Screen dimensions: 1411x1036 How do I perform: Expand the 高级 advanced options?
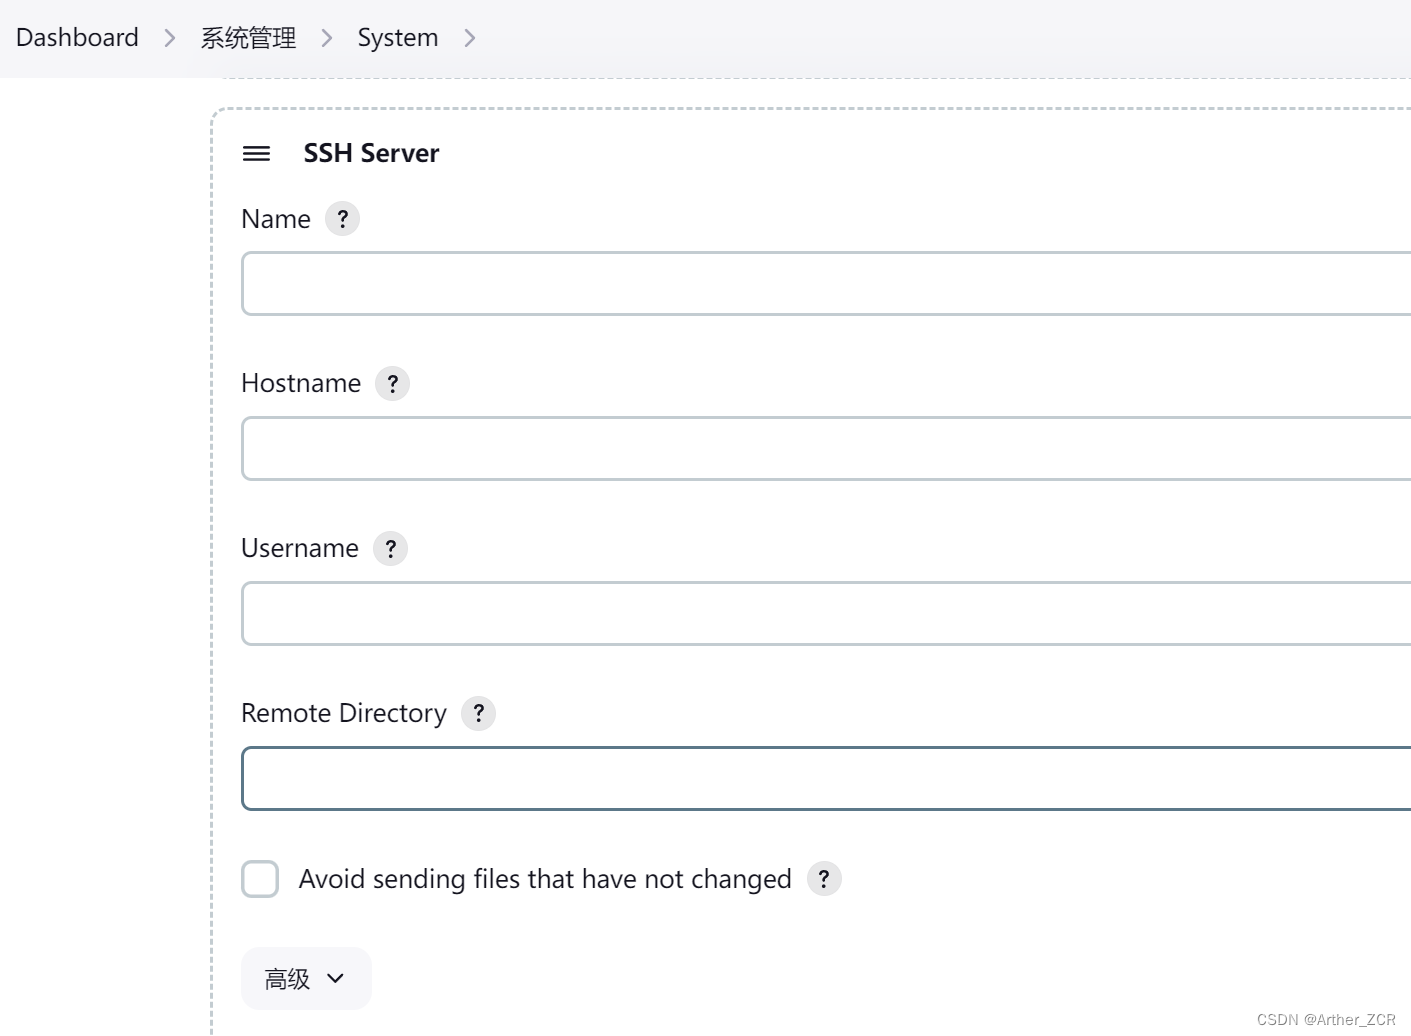tap(306, 979)
